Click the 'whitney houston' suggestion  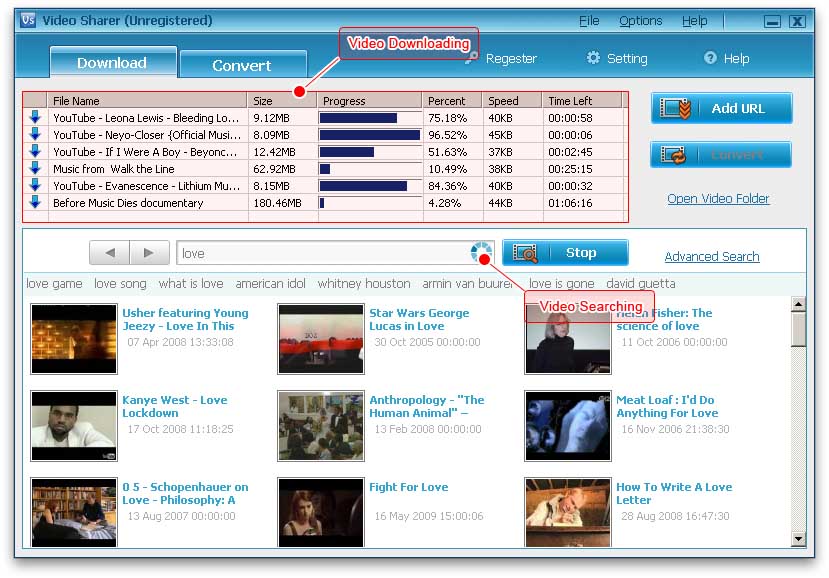[x=364, y=284]
